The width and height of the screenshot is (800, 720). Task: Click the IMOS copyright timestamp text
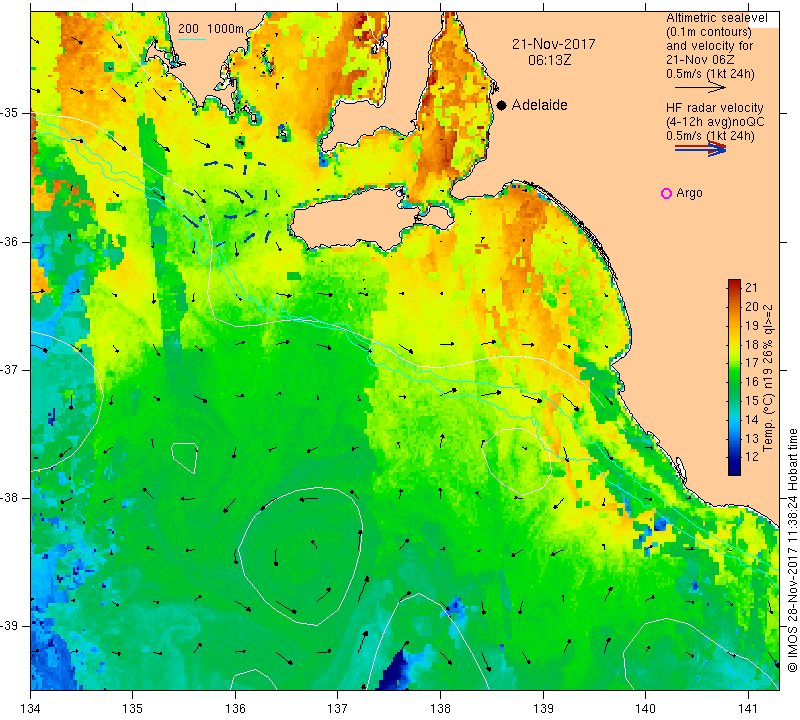click(x=792, y=550)
